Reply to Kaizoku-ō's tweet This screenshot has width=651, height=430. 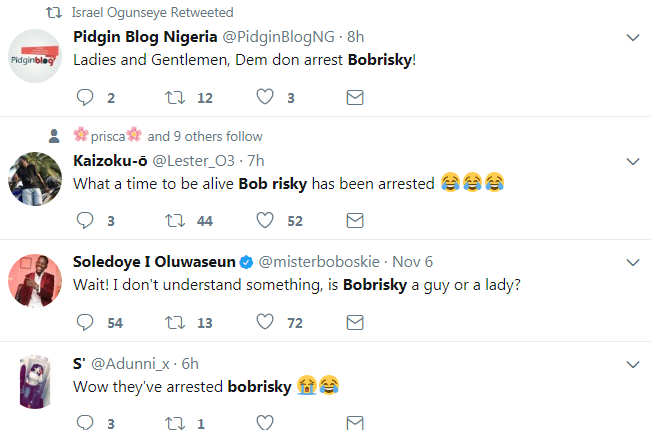tap(85, 220)
